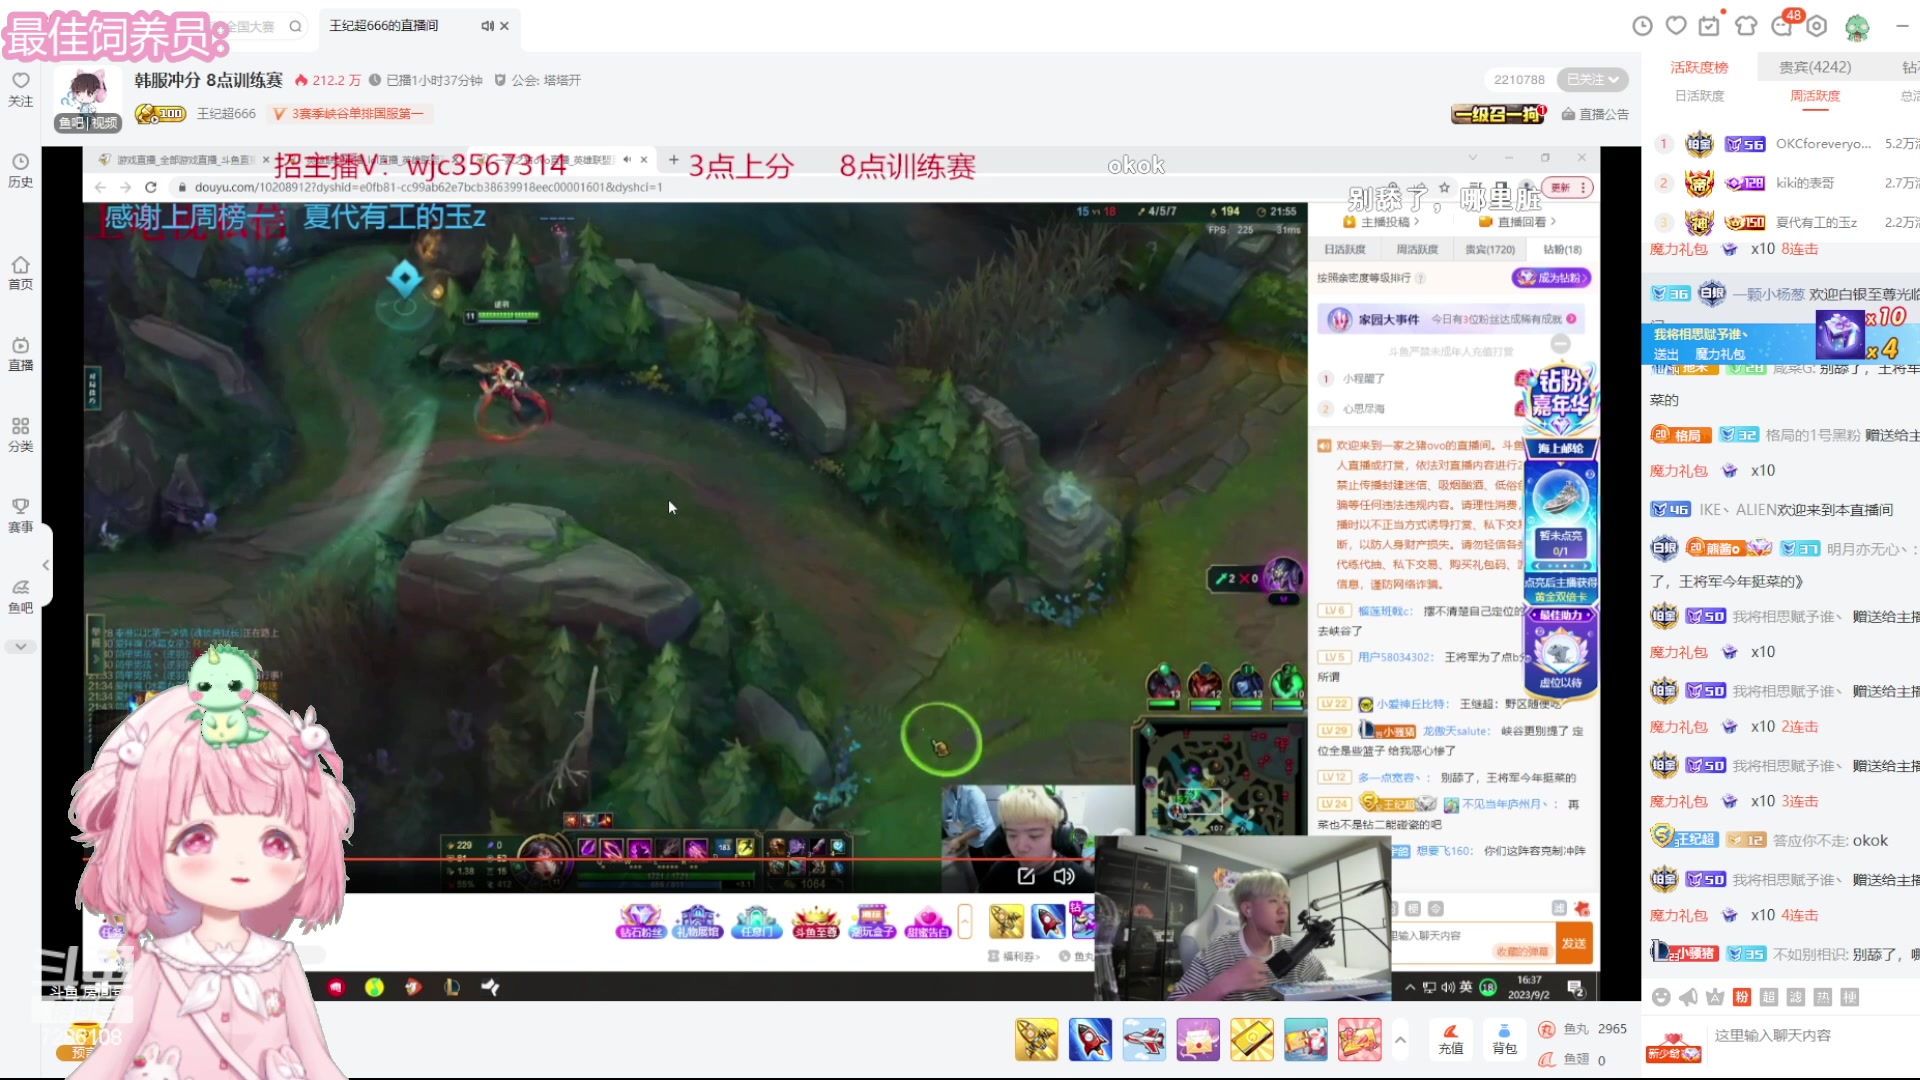Screen dimensions: 1920x1080
Task: Switch to the 贵宾(1720) tab
Action: coord(1489,249)
